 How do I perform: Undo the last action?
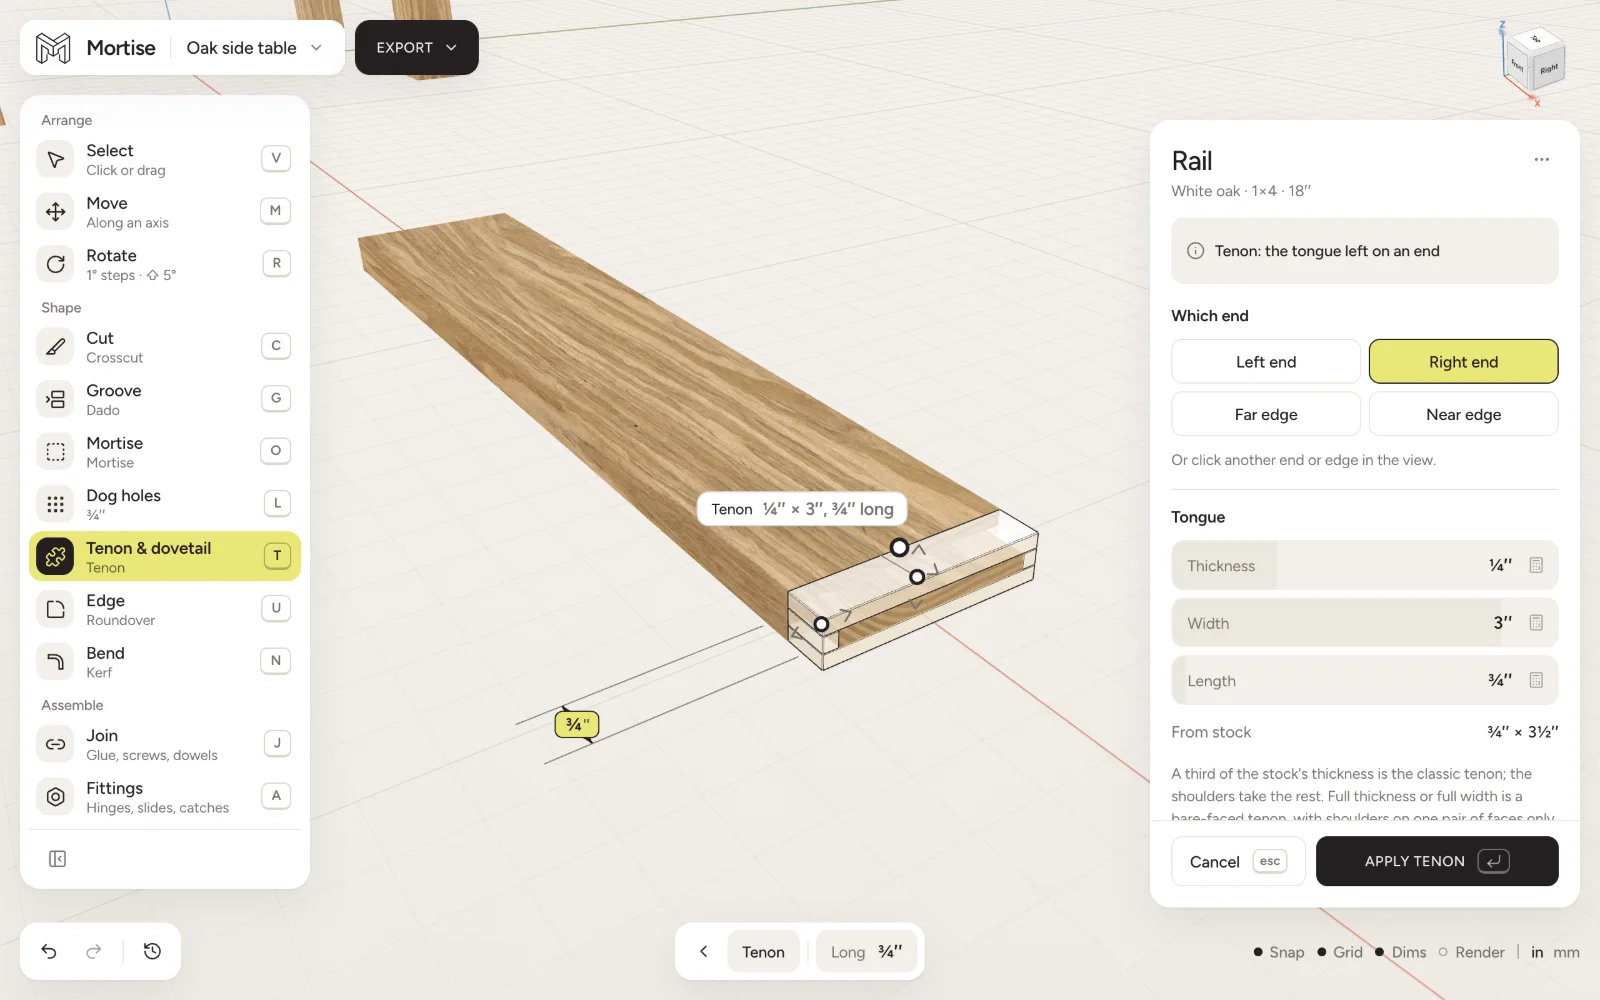[x=49, y=951]
